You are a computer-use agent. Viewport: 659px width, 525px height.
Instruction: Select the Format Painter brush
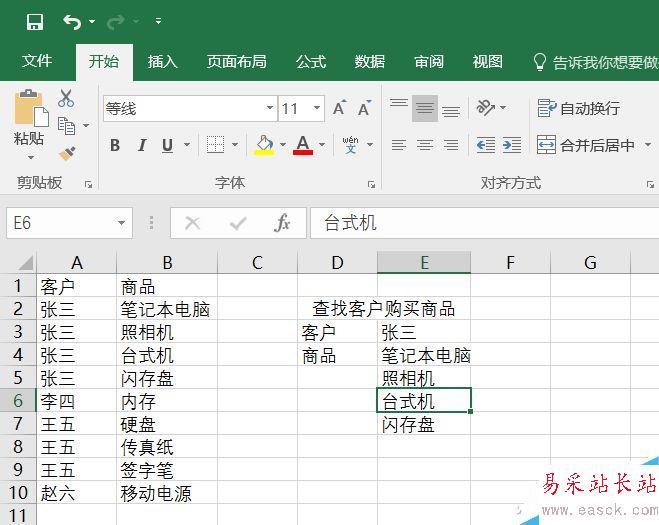coord(67,153)
